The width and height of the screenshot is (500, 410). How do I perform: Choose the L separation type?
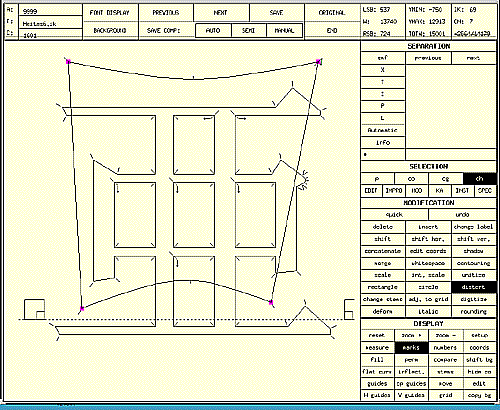click(x=383, y=118)
